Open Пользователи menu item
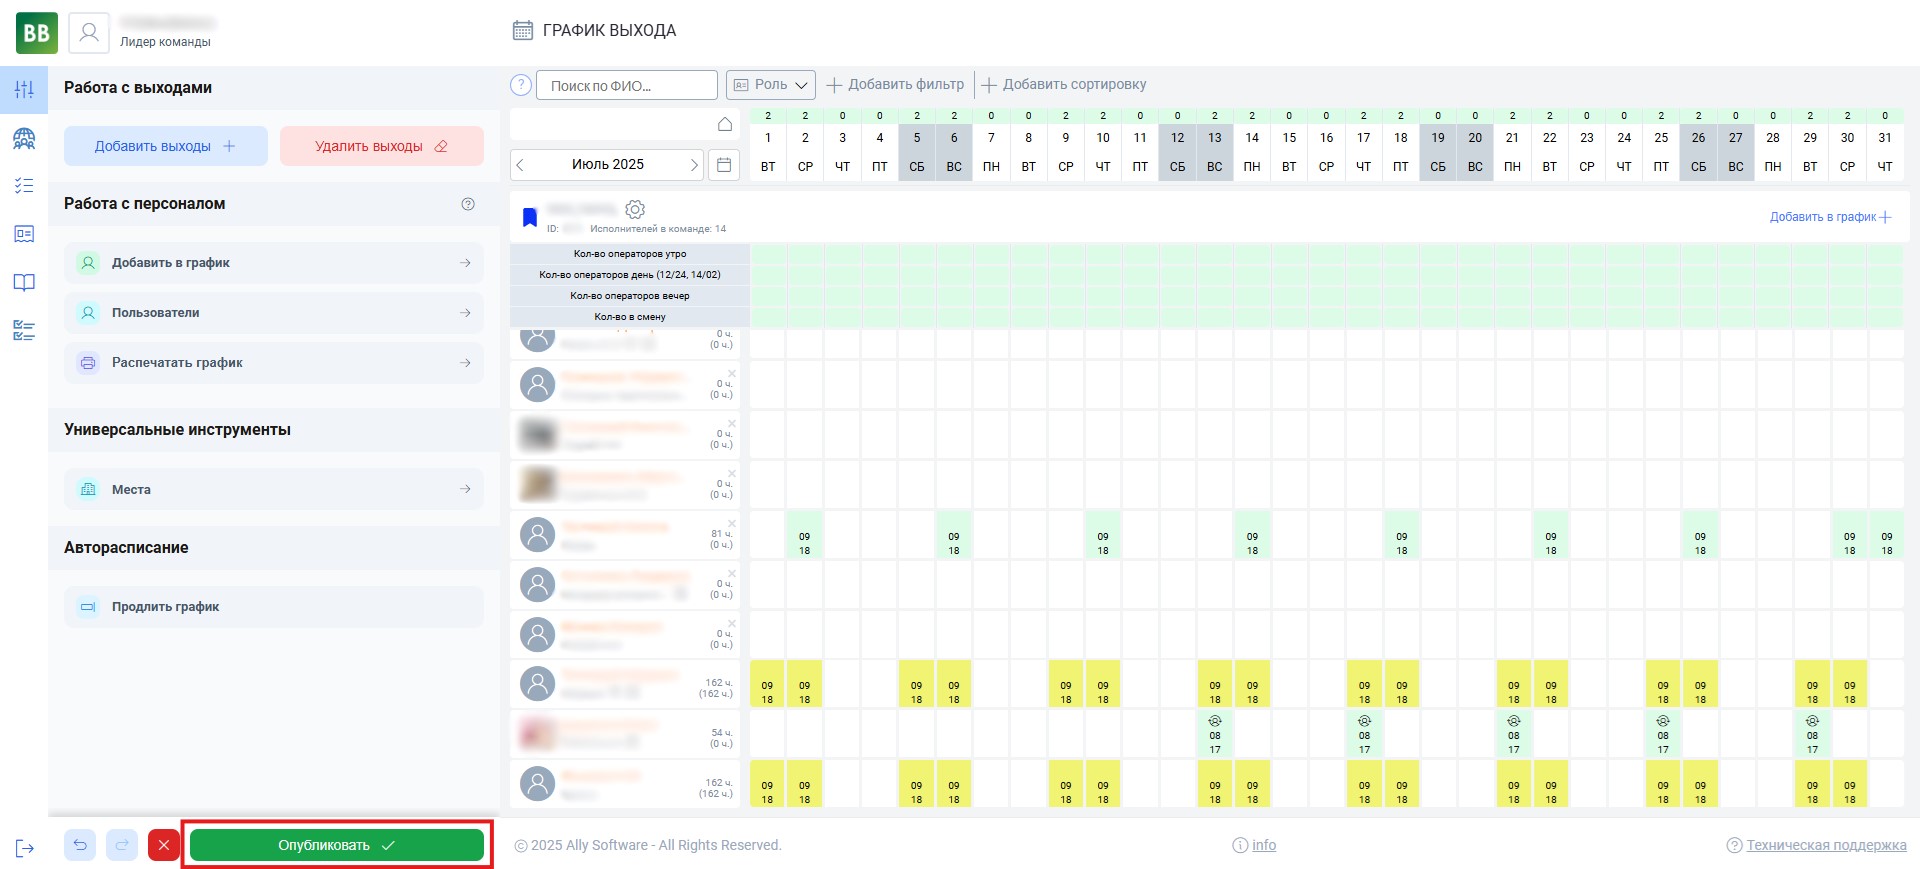 click(x=274, y=313)
